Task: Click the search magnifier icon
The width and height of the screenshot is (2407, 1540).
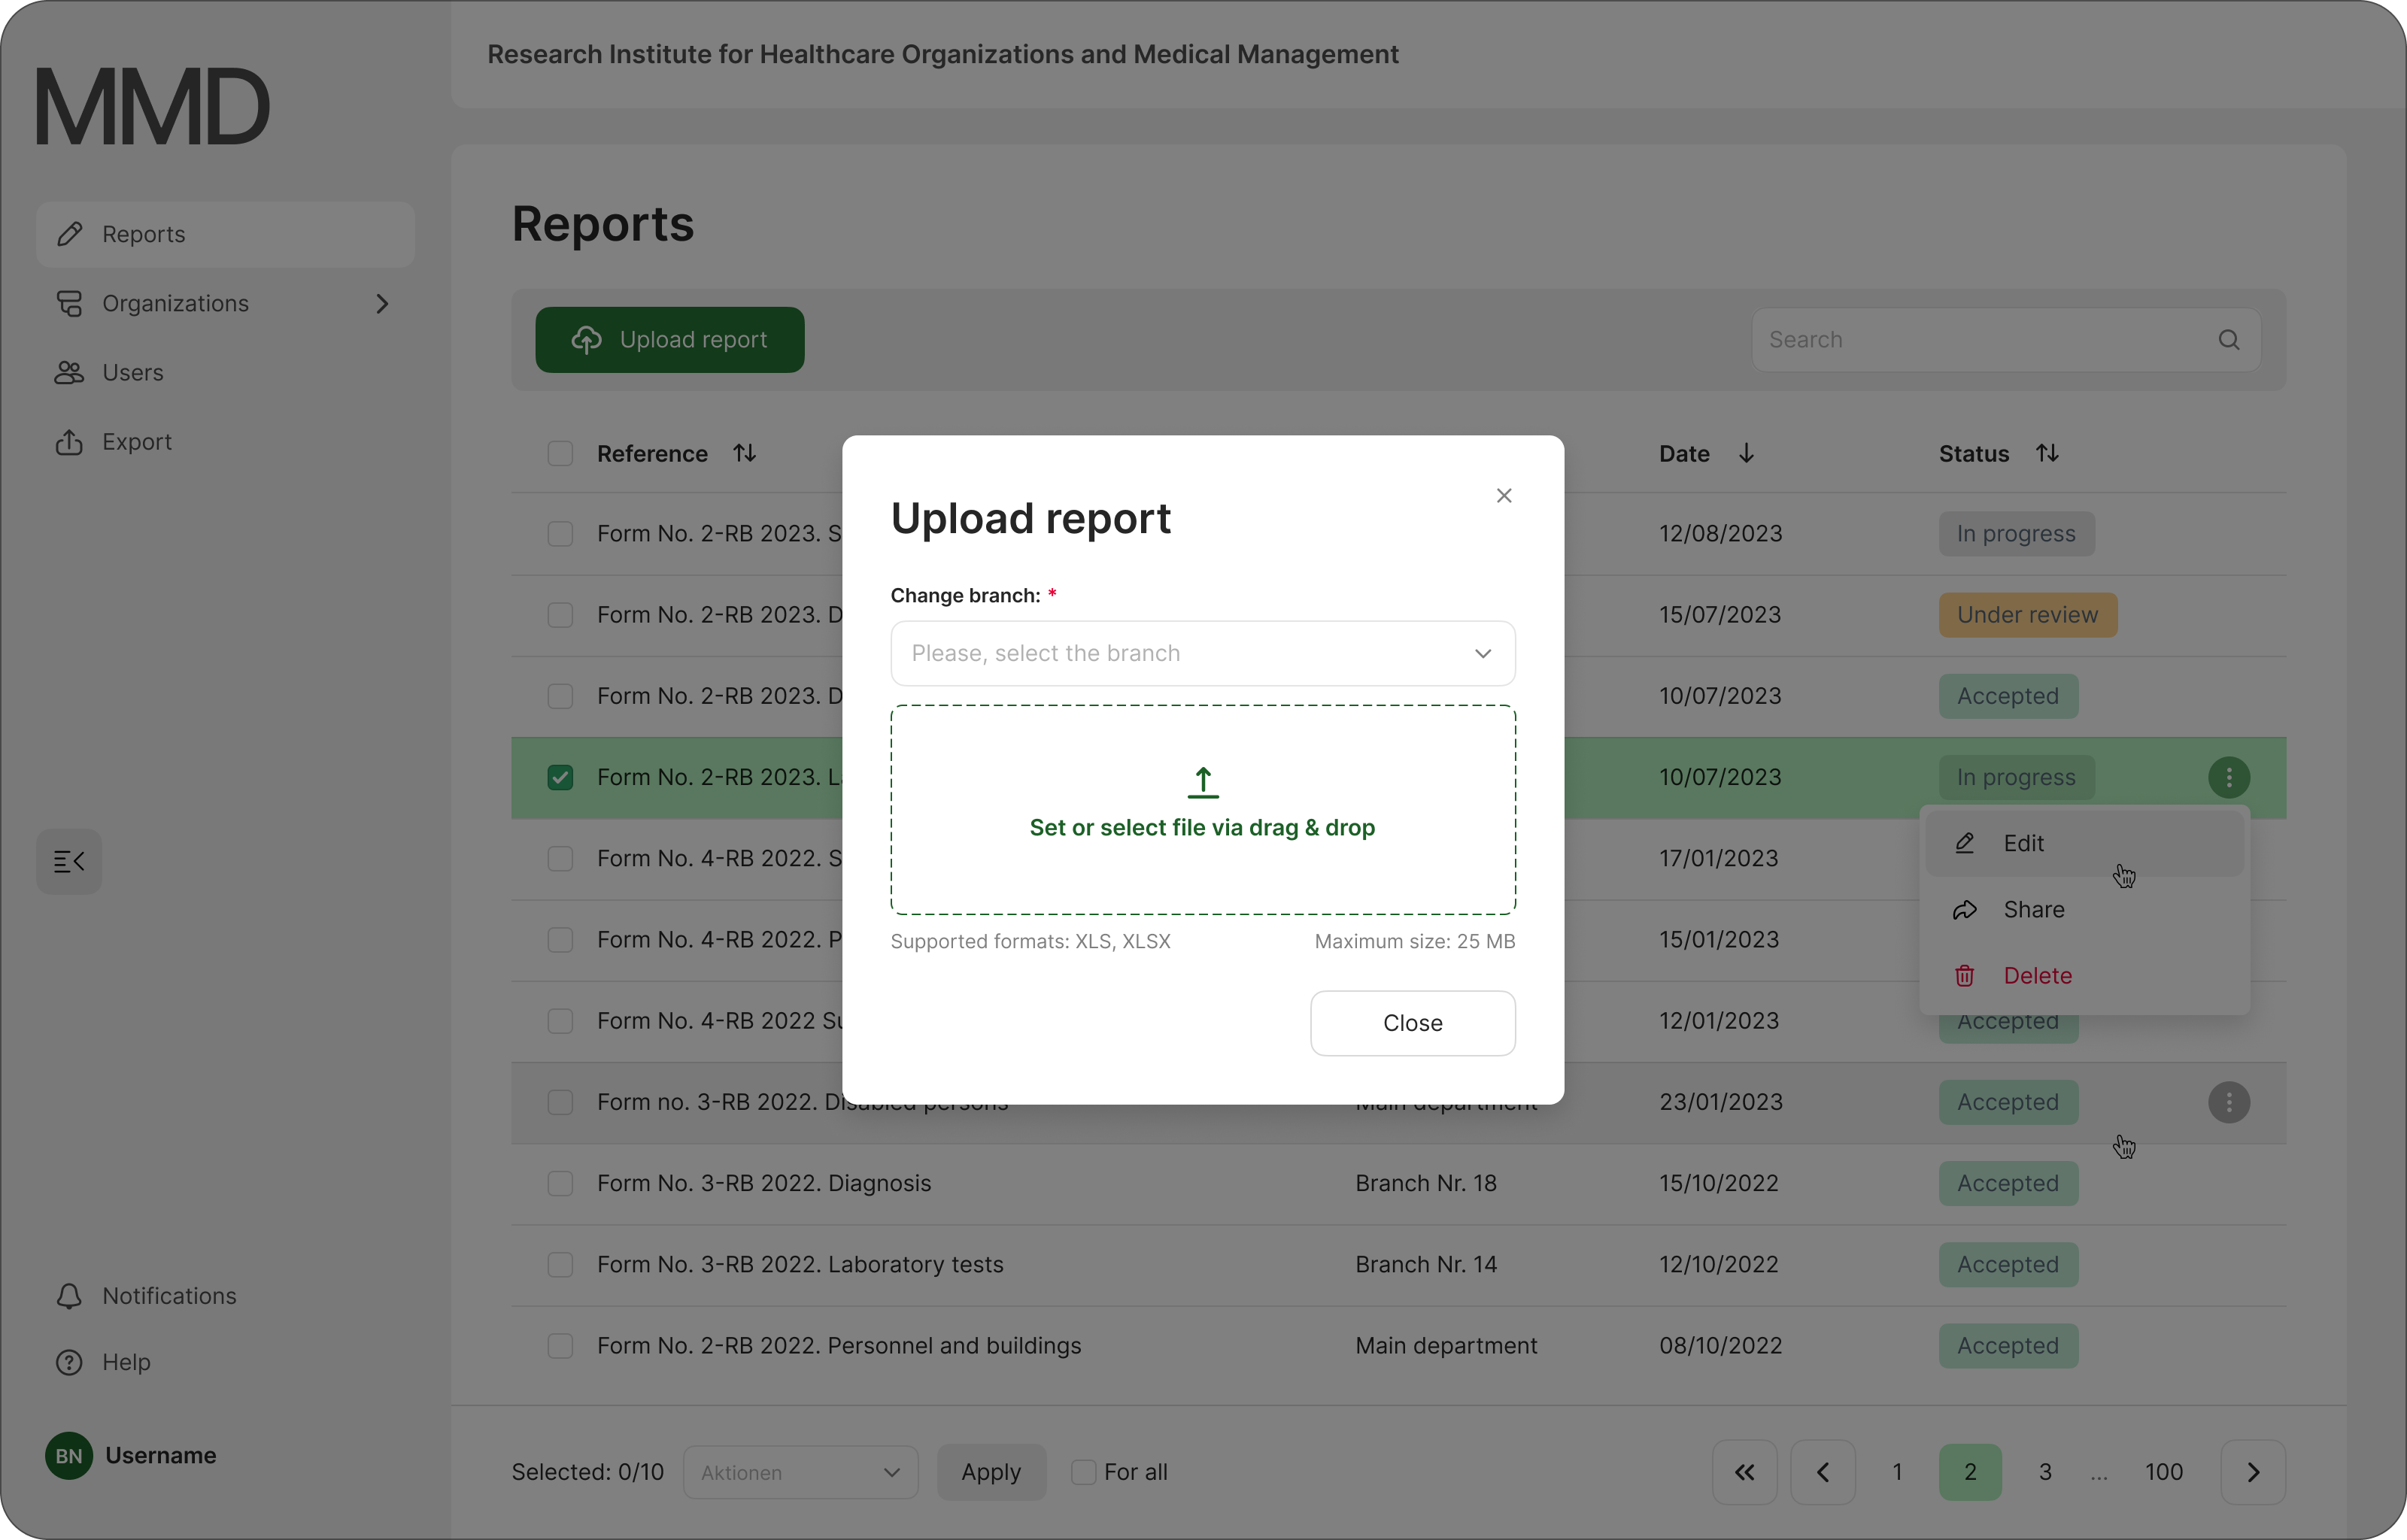Action: pos(2228,340)
